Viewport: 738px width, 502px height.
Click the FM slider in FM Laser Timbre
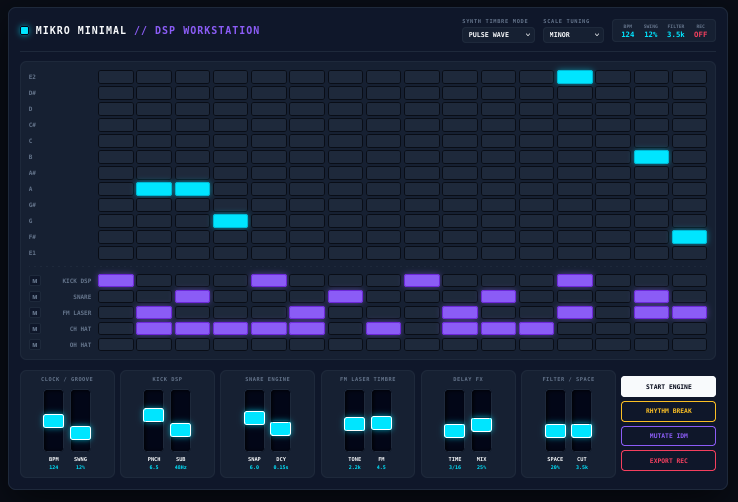pyautogui.click(x=381, y=421)
